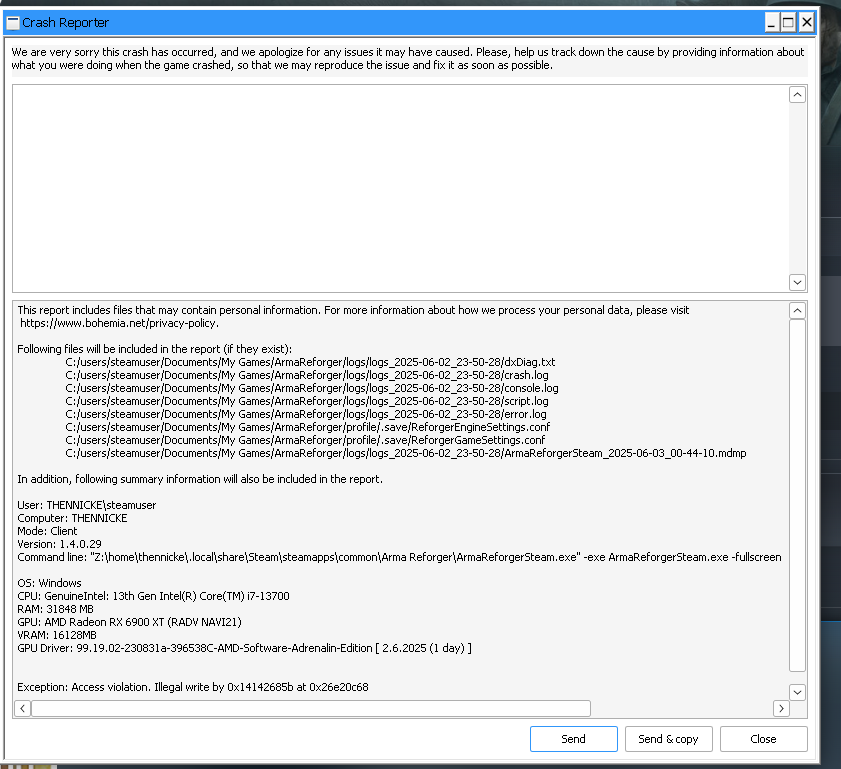Click the up arrow of report details scrollbar
The height and width of the screenshot is (769, 841).
point(798,310)
